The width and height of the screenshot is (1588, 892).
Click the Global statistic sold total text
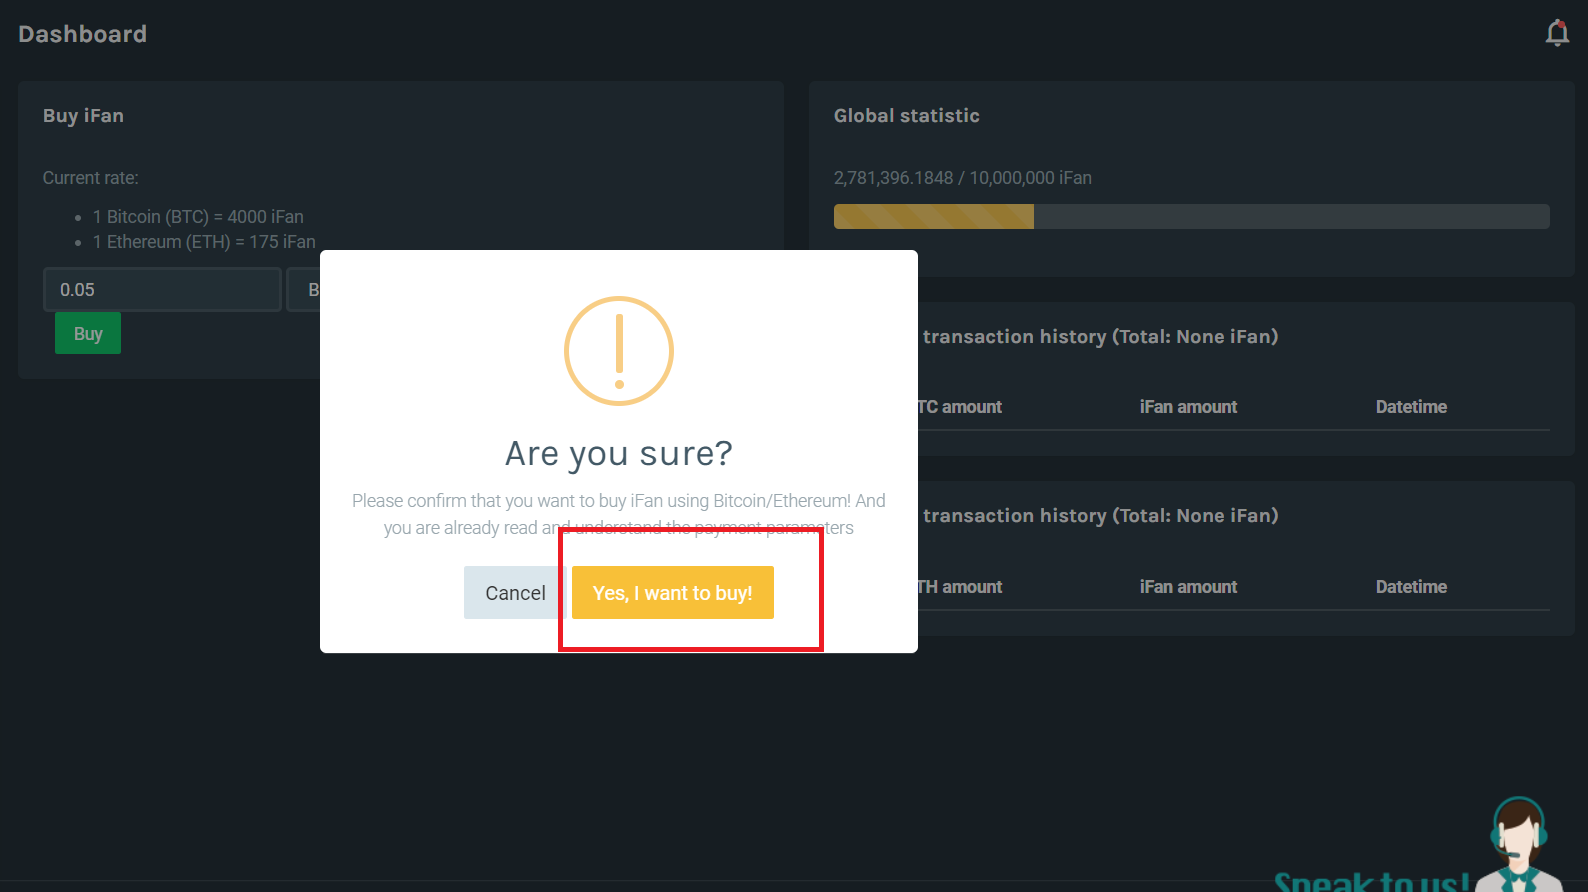click(962, 178)
